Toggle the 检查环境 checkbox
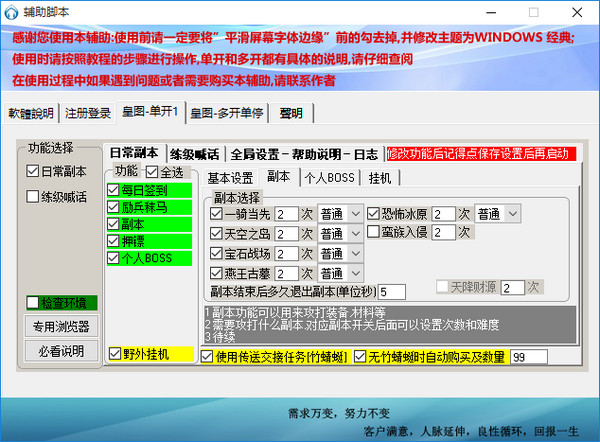The image size is (600, 442). pos(33,303)
